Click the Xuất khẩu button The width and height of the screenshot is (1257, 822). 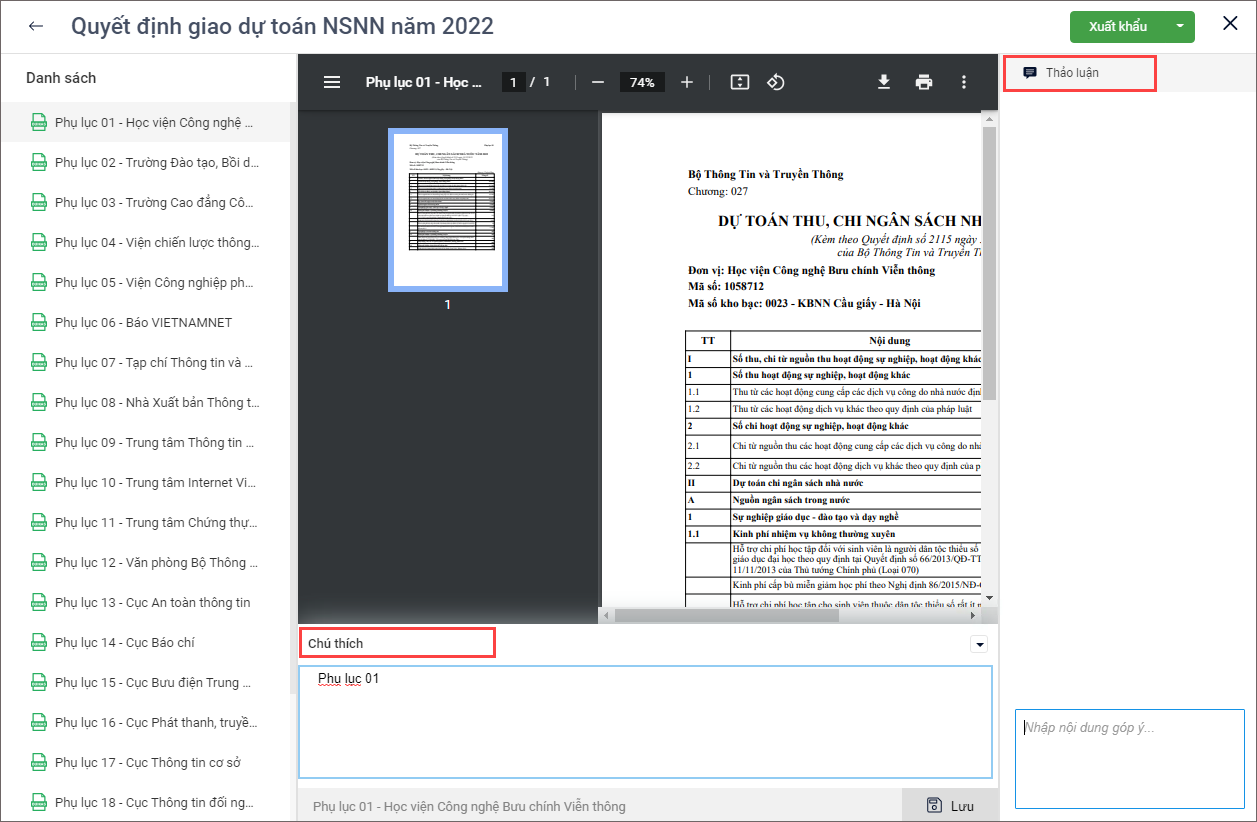tap(1117, 27)
